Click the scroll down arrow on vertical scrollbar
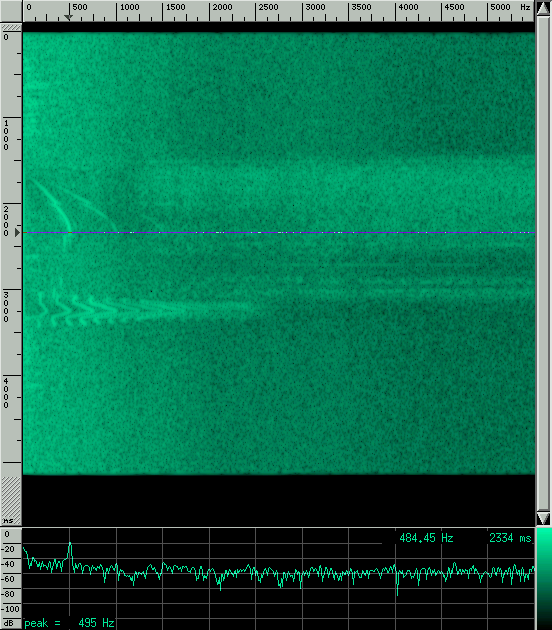 click(x=543, y=518)
